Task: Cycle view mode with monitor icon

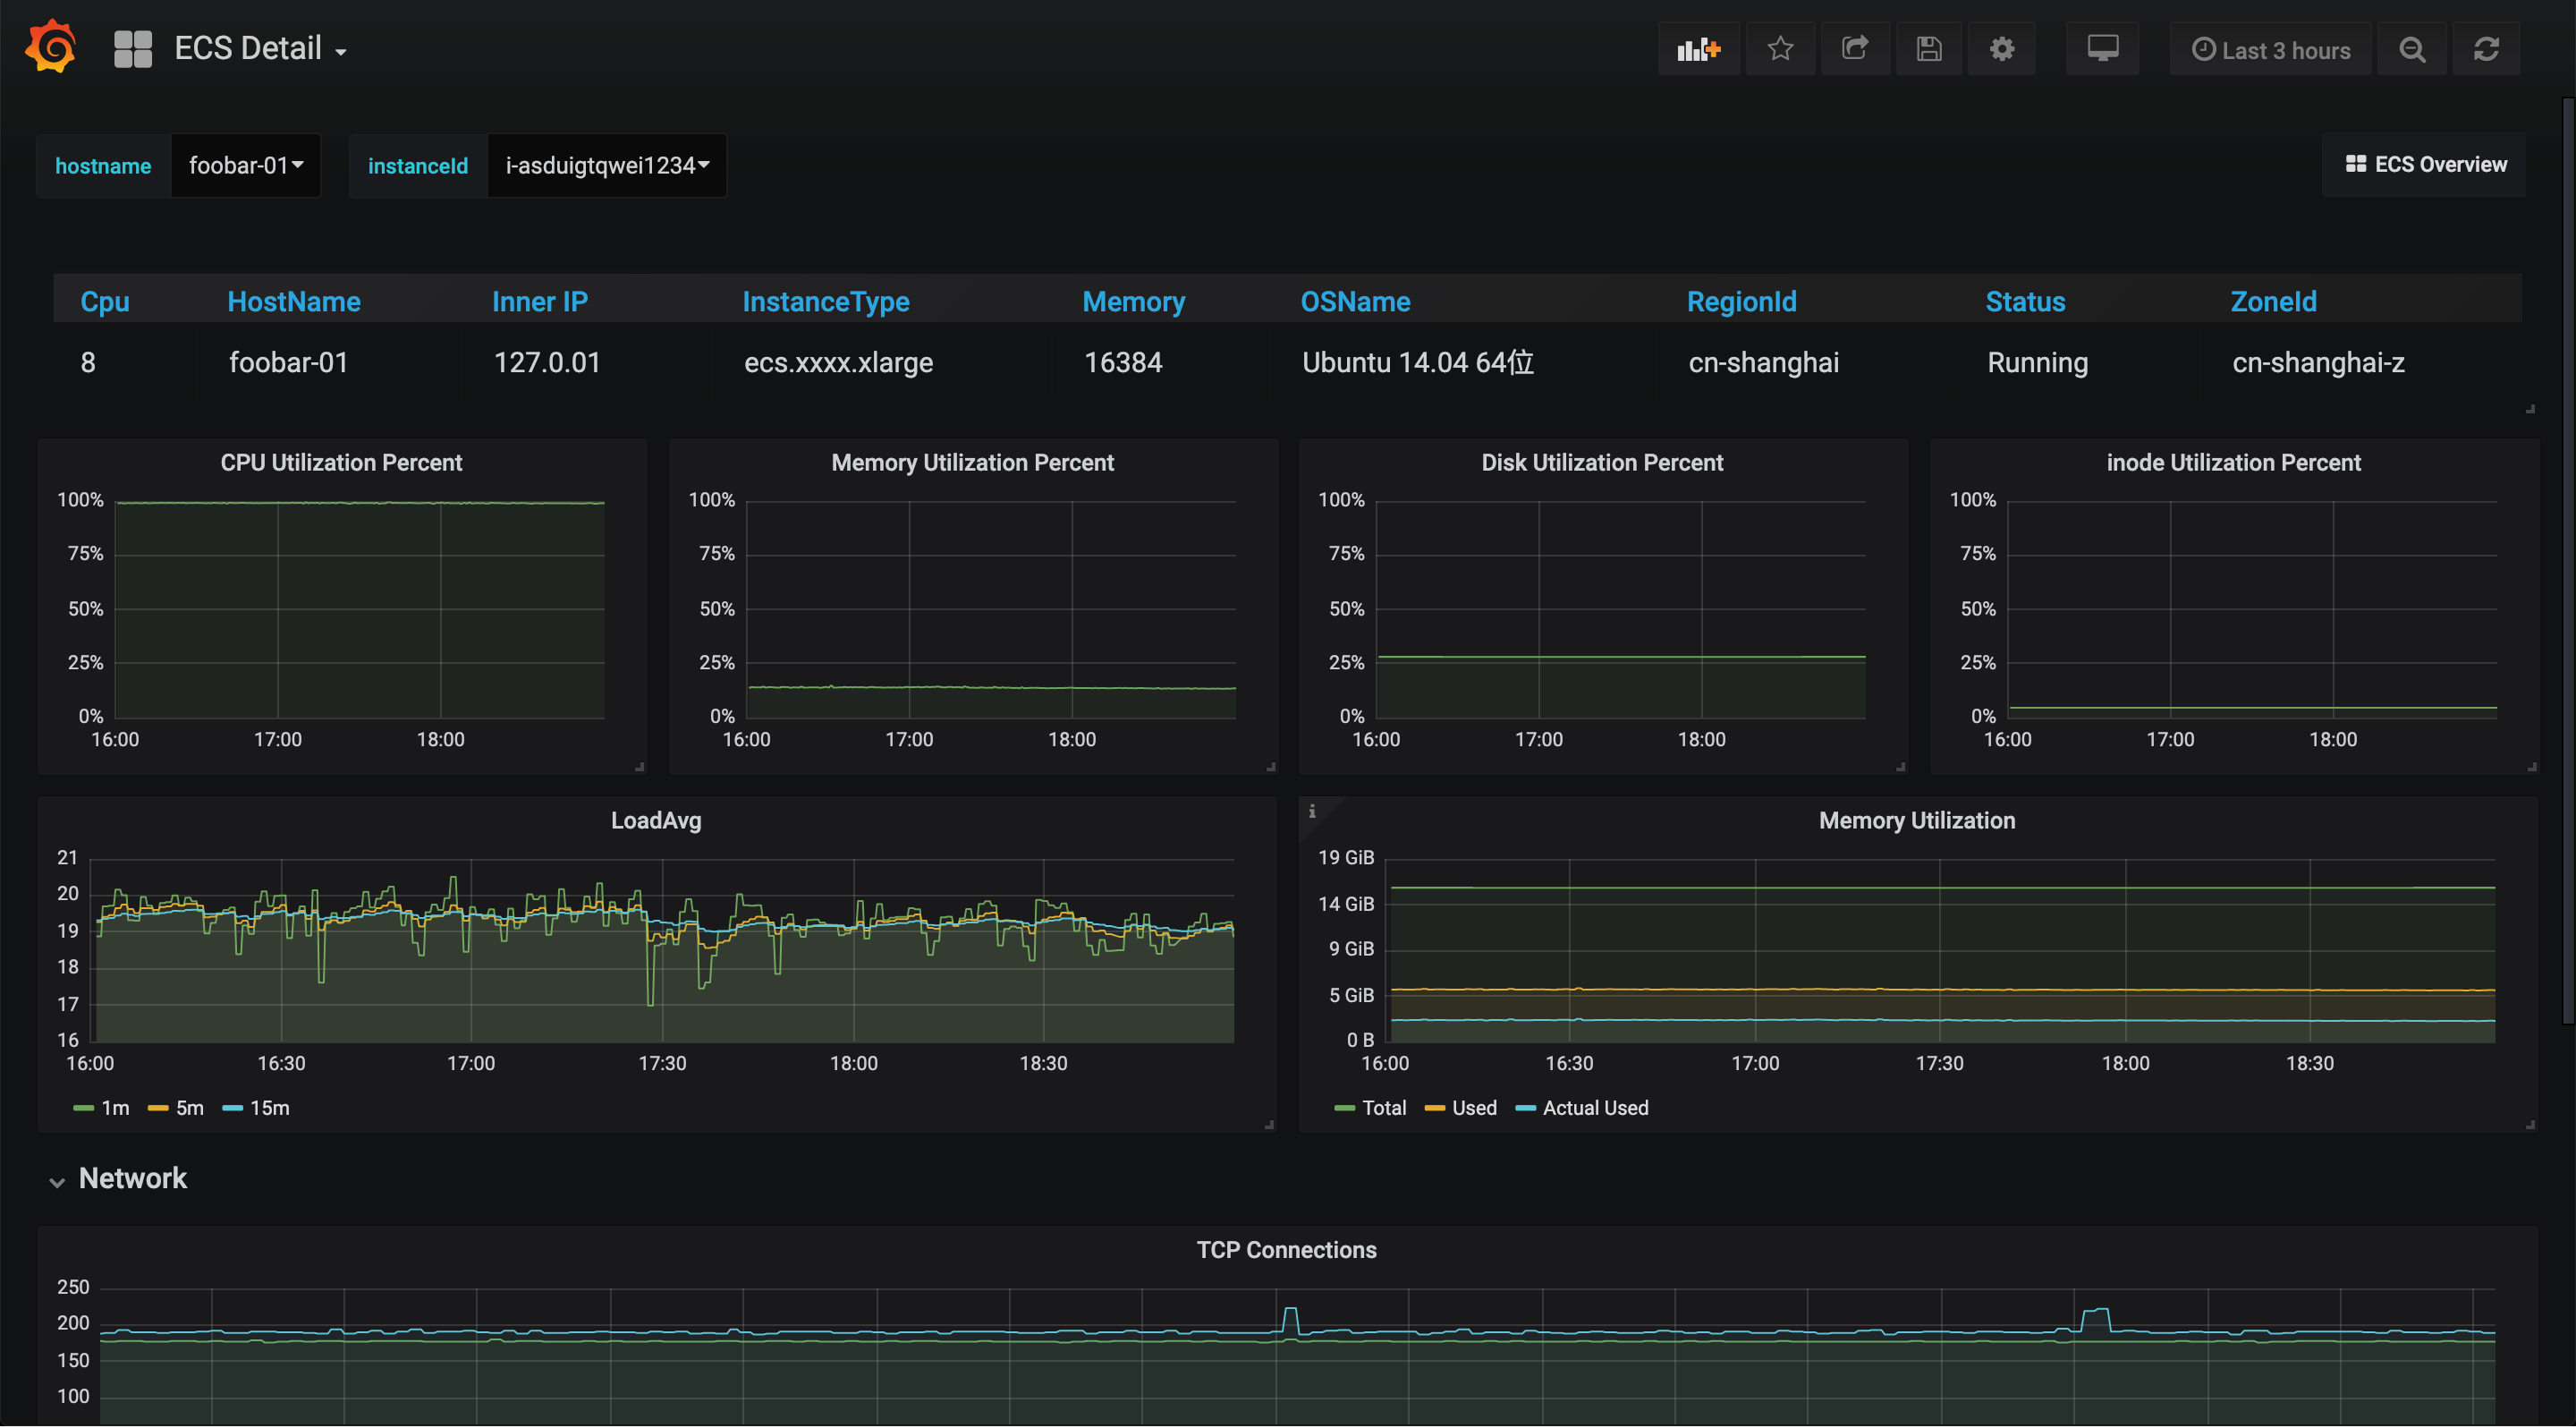Action: coord(2102,49)
